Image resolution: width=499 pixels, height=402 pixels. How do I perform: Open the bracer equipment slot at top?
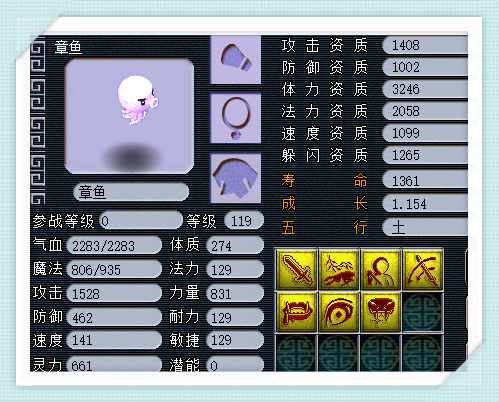click(x=236, y=59)
